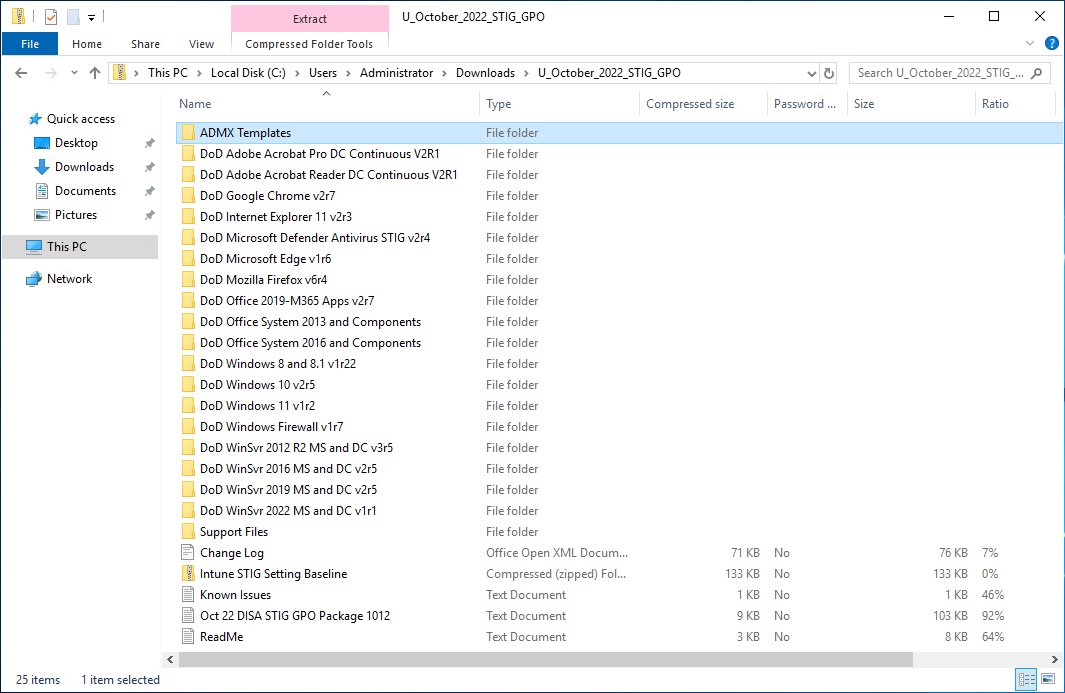1065x693 pixels.
Task: Open the address bar history dropdown
Action: point(811,73)
